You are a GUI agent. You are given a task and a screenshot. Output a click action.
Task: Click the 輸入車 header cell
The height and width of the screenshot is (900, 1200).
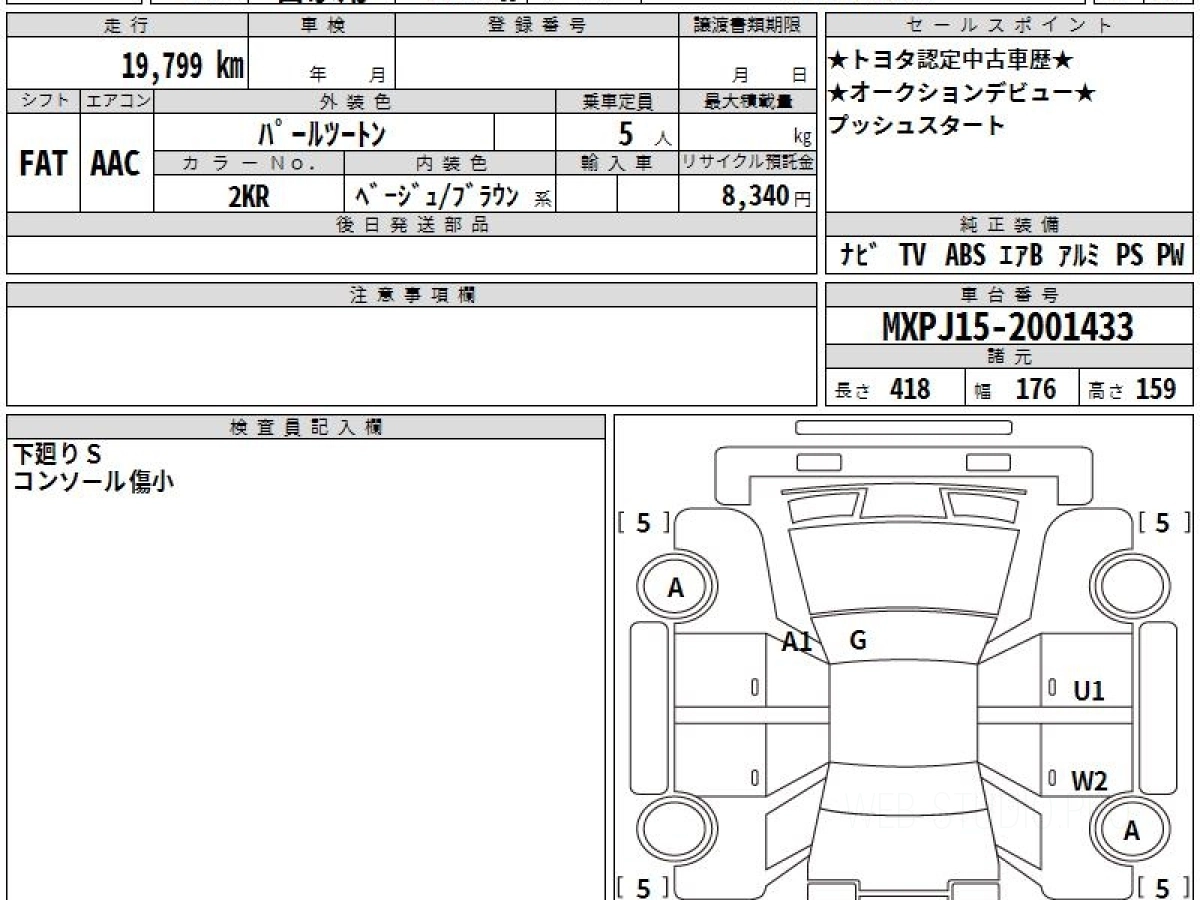(x=617, y=162)
